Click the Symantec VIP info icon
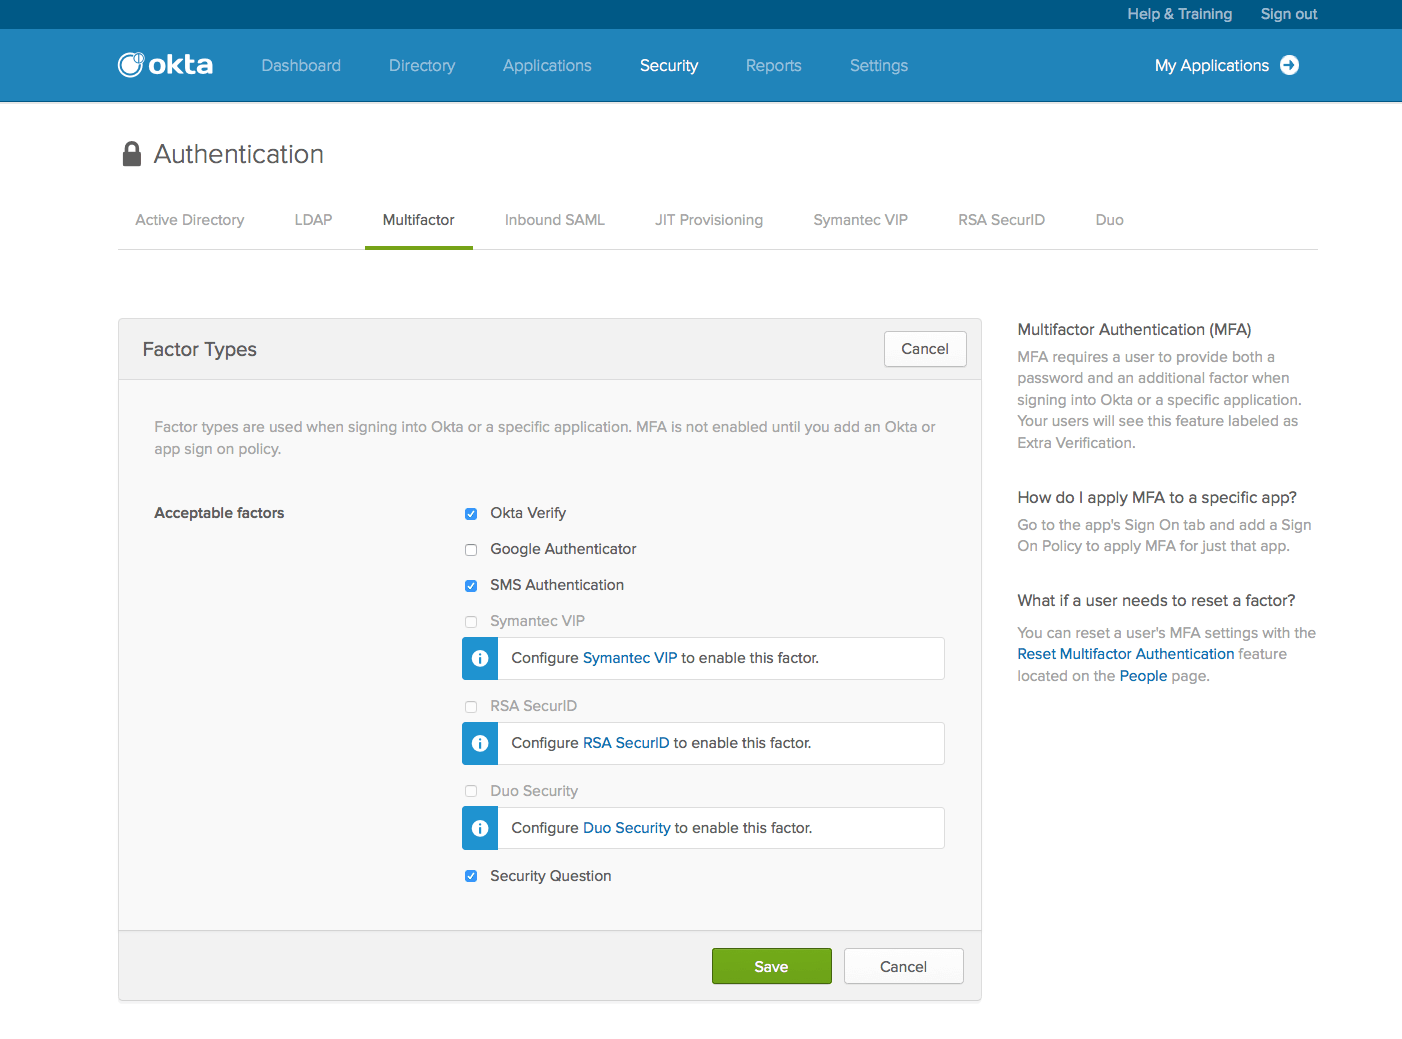This screenshot has height=1039, width=1402. click(x=480, y=658)
